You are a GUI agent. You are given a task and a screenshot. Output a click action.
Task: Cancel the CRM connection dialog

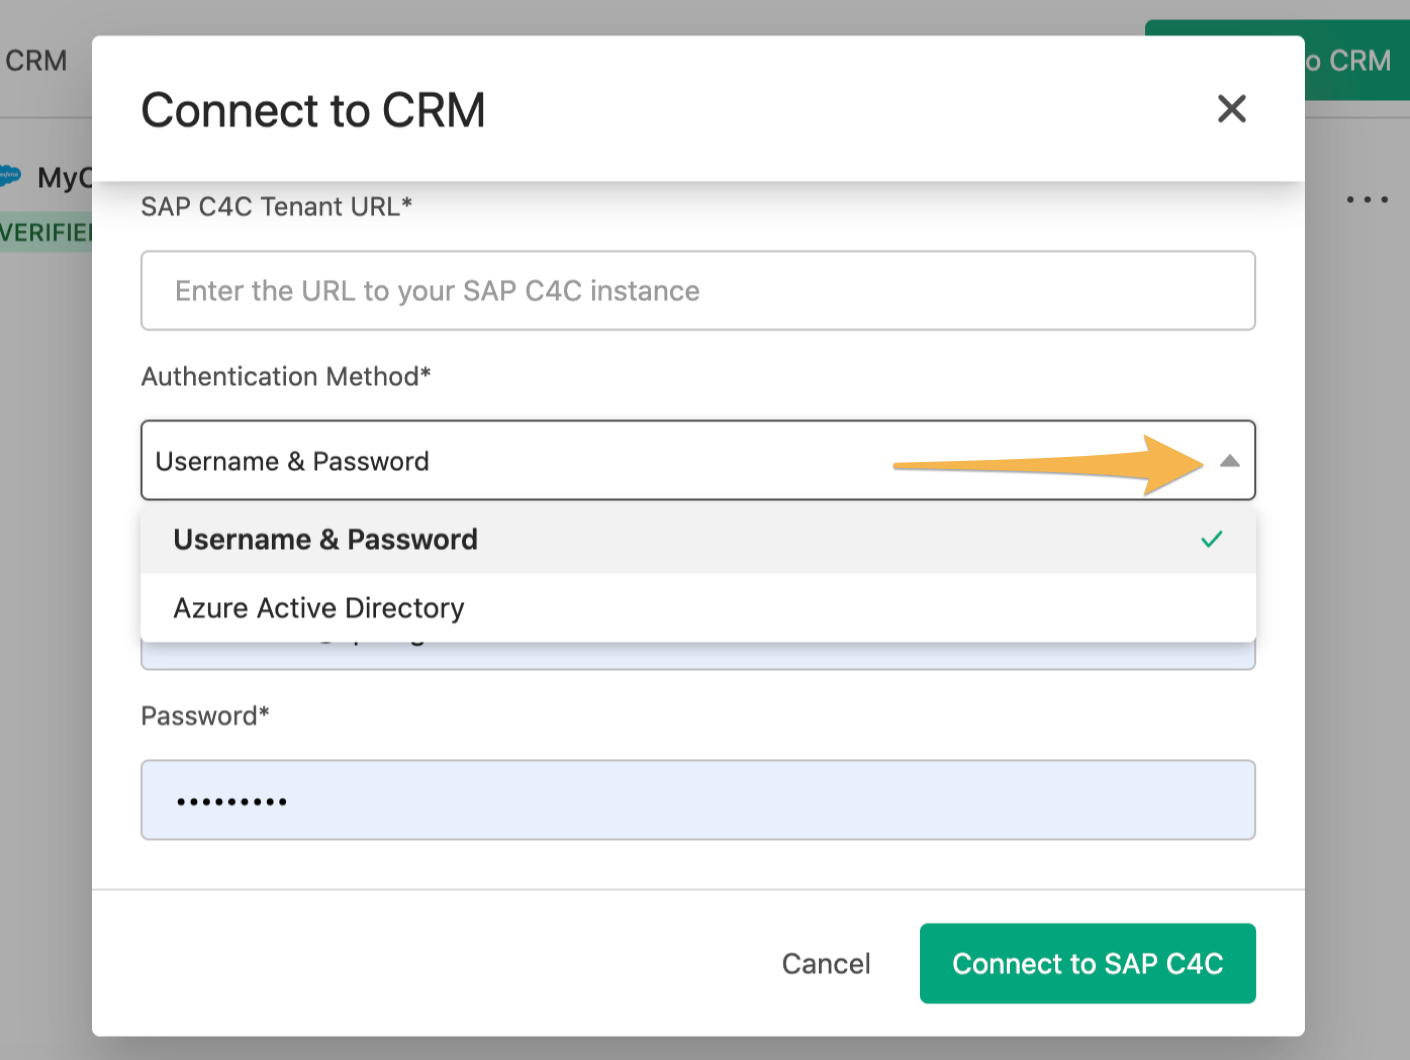[x=826, y=964]
